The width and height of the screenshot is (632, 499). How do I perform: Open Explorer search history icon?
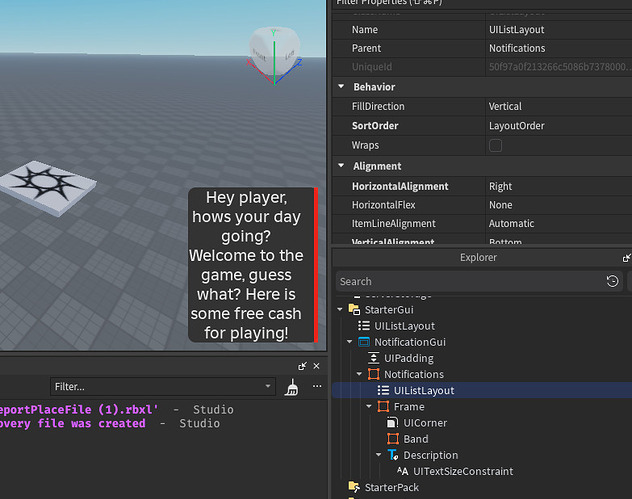613,281
